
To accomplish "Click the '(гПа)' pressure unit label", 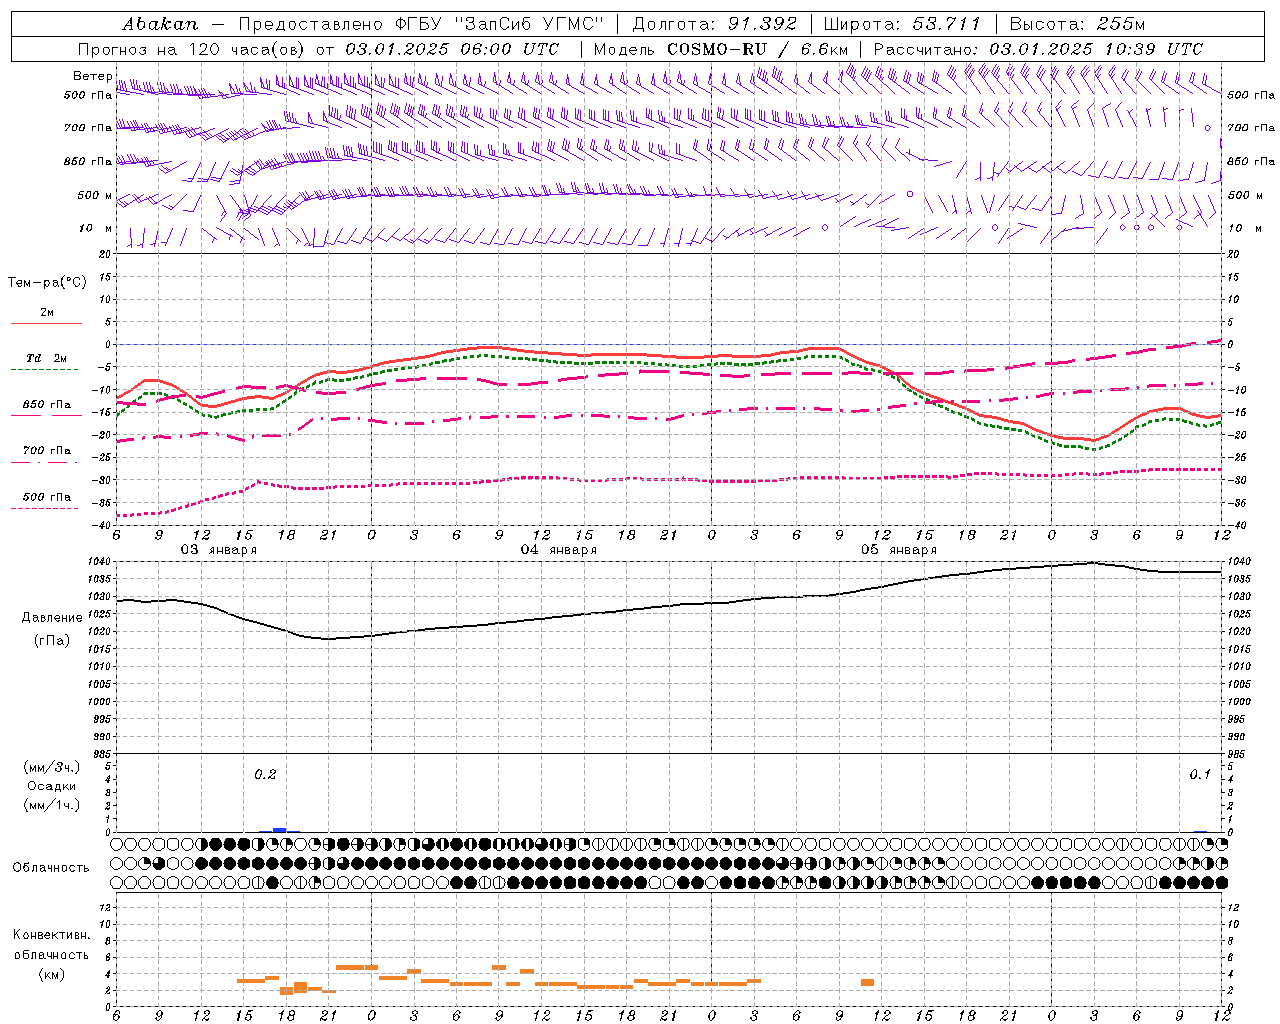I will [x=52, y=640].
